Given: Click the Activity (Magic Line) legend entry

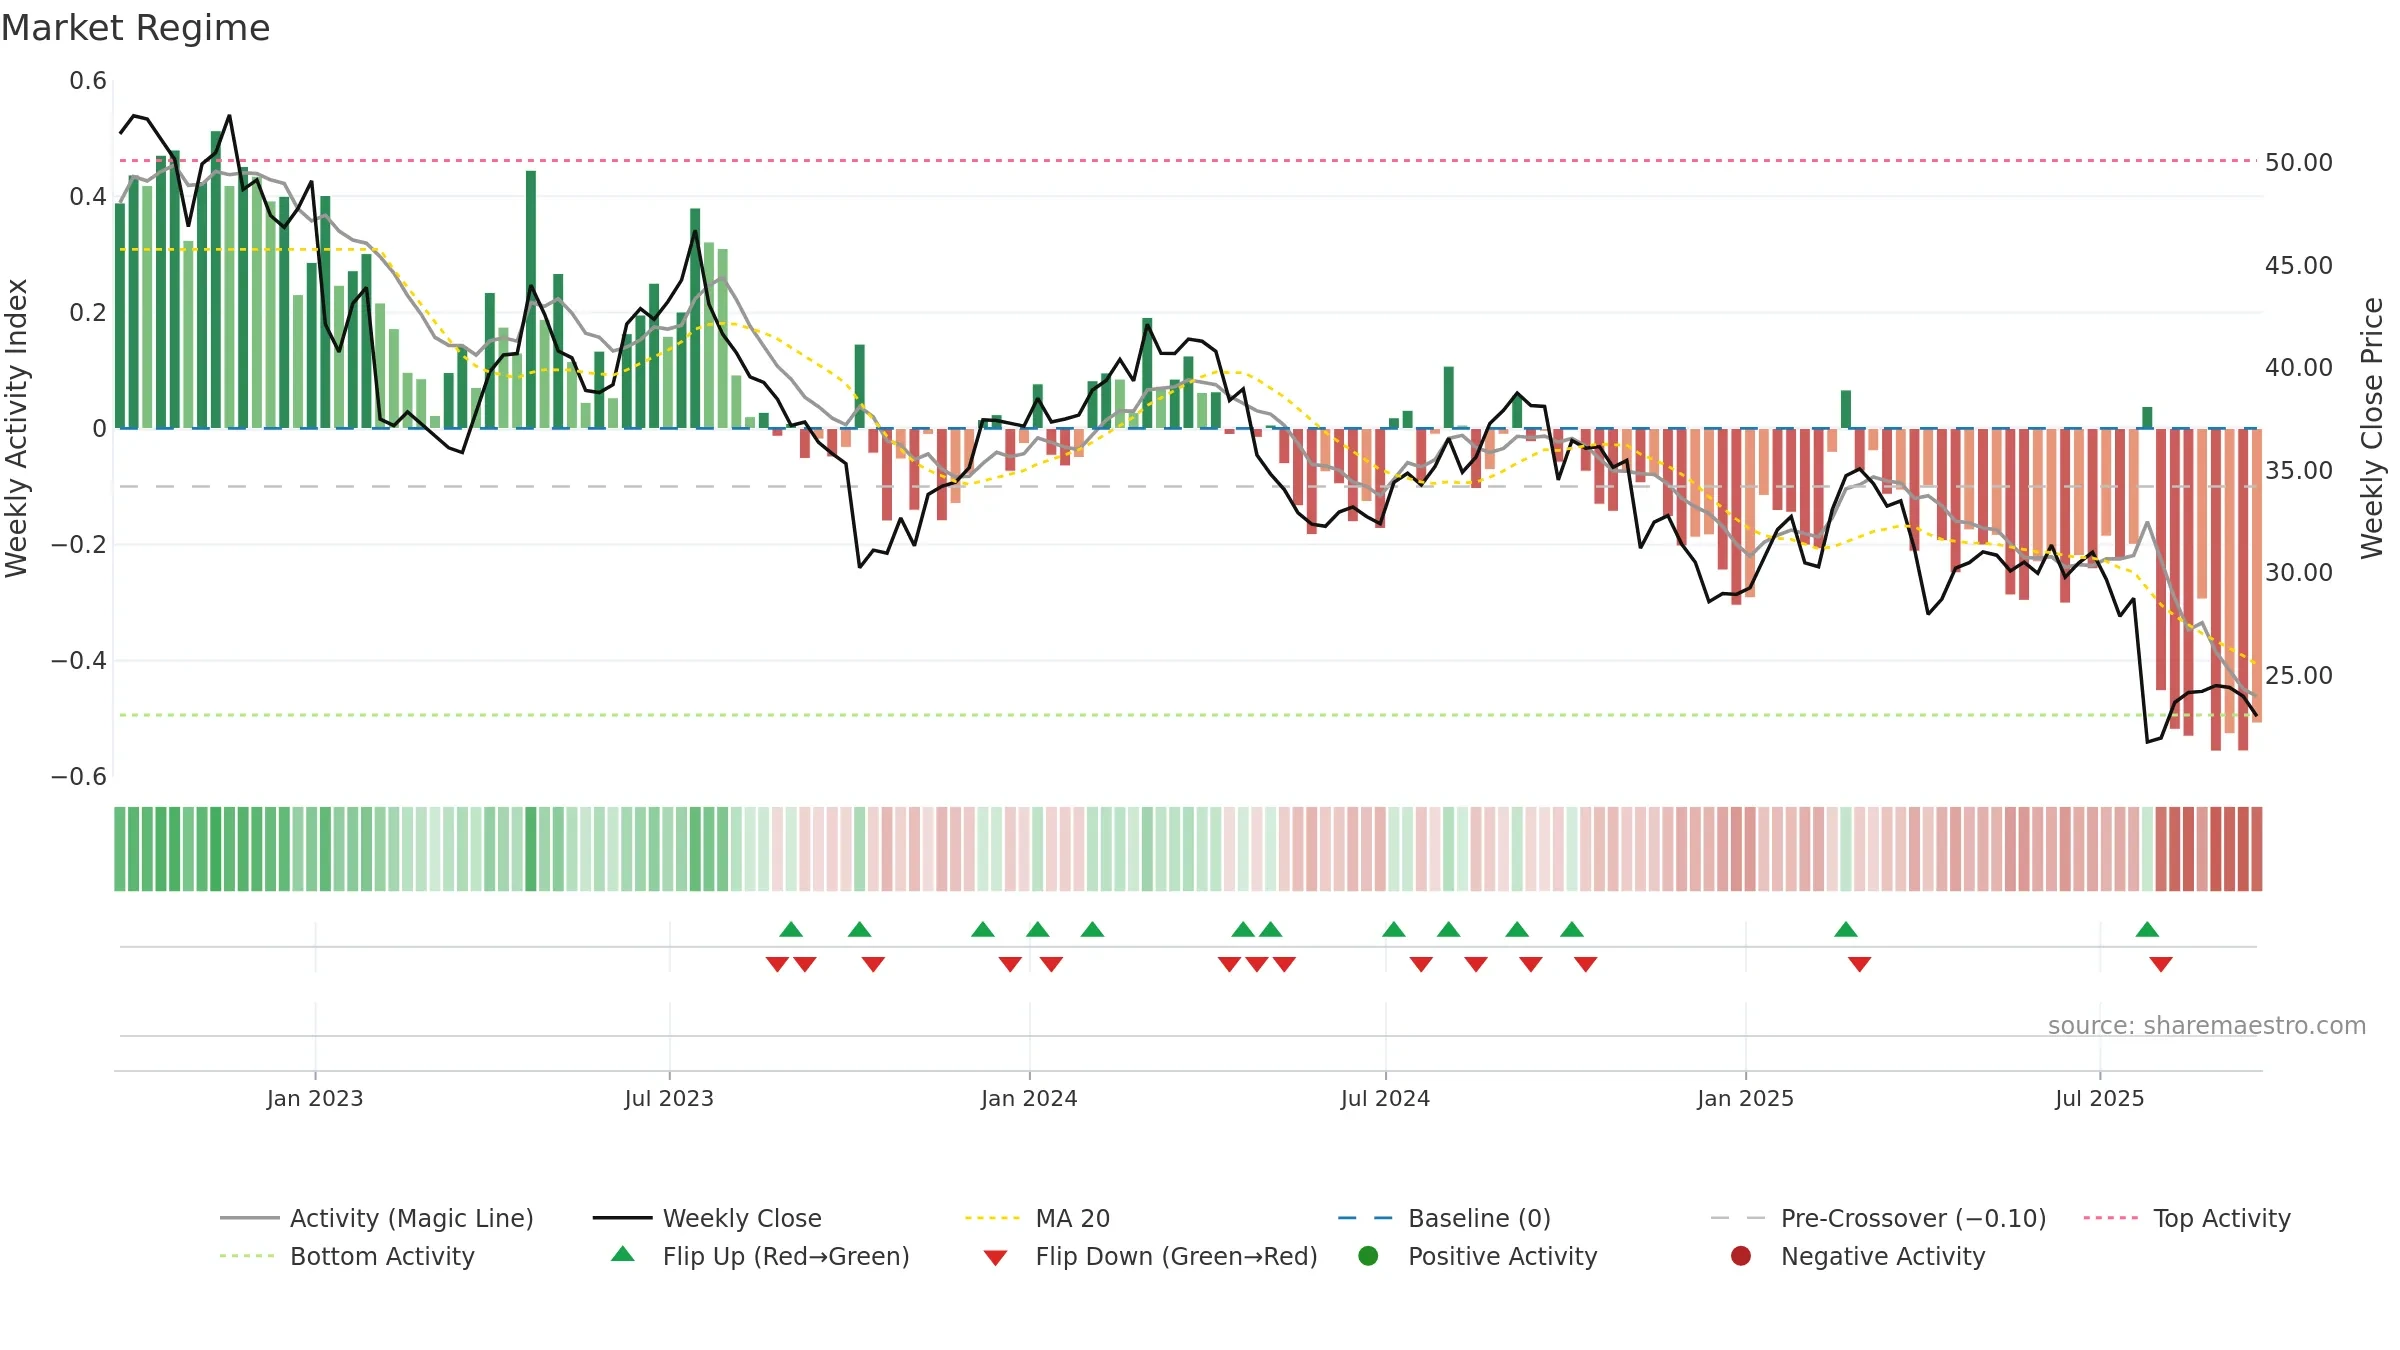Looking at the screenshot, I should (x=377, y=1218).
